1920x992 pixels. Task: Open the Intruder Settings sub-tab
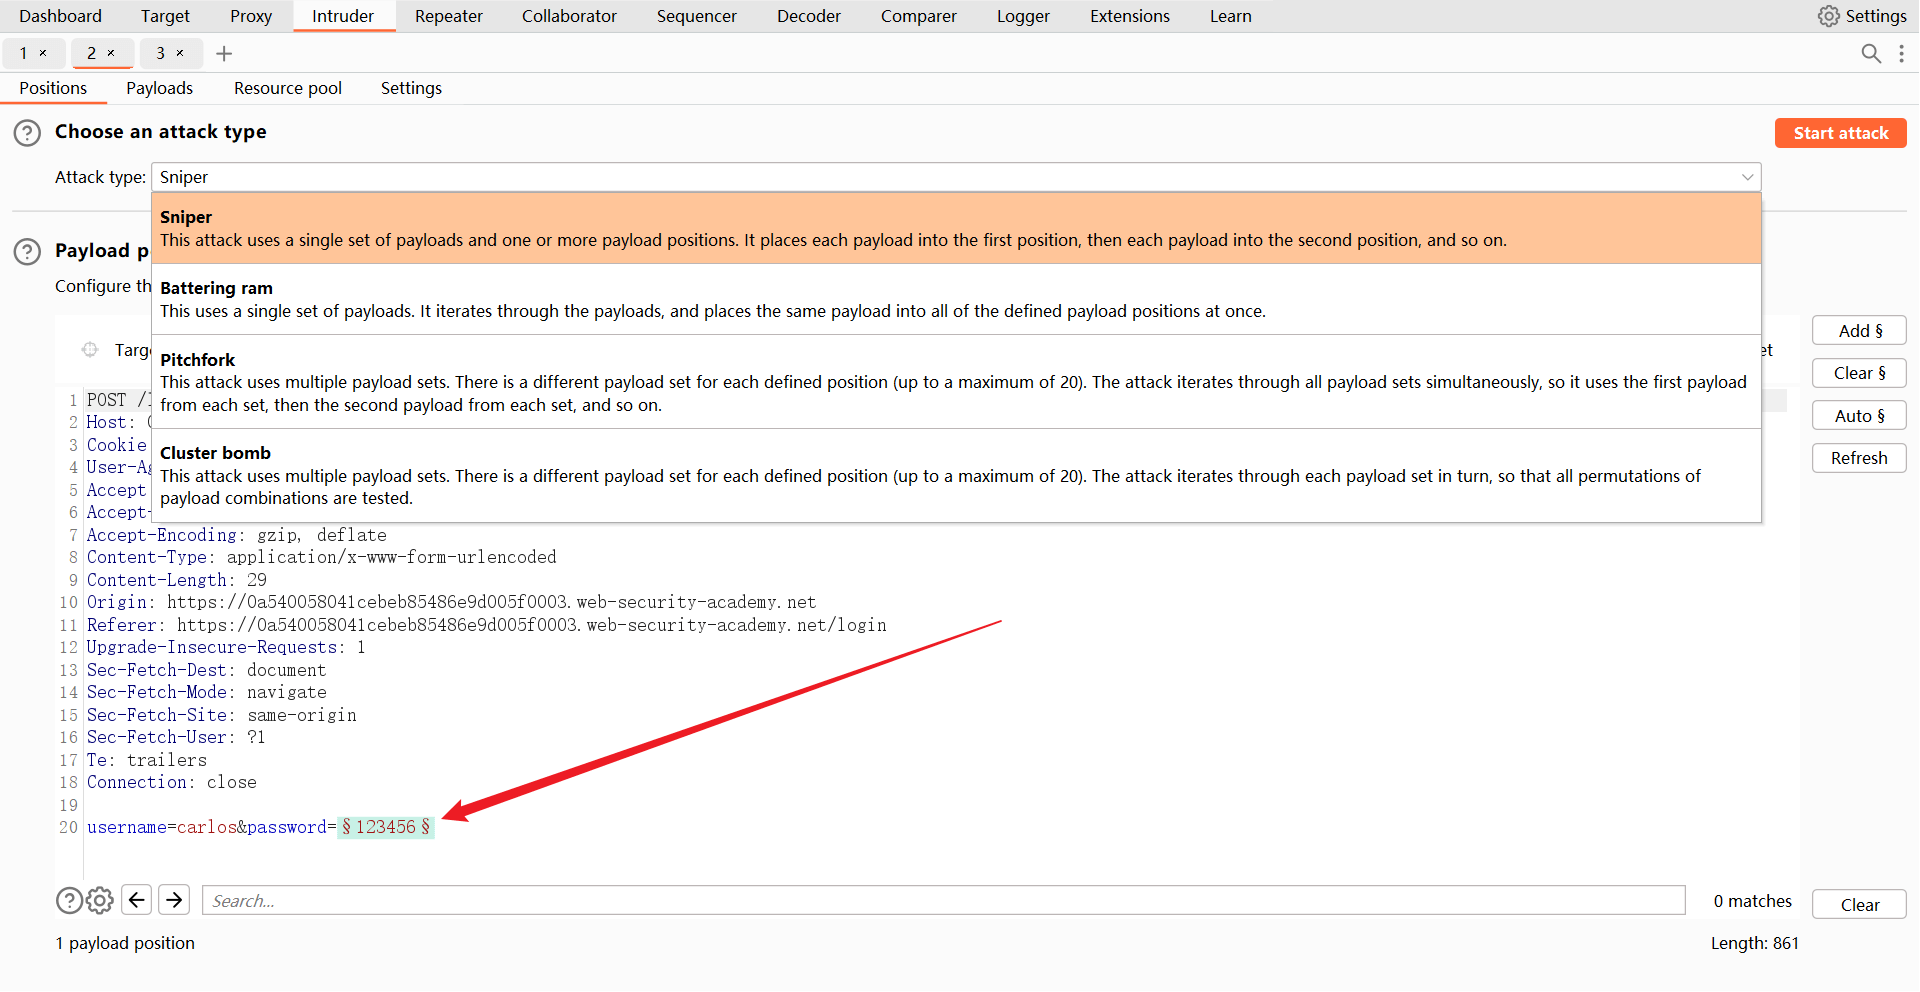pos(411,88)
